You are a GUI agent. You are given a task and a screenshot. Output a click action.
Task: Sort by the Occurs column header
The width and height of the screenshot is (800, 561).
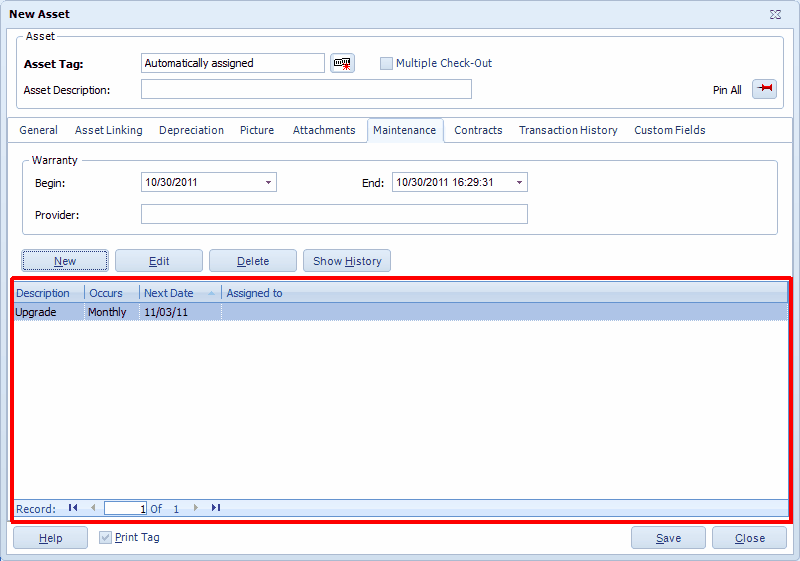pos(112,293)
